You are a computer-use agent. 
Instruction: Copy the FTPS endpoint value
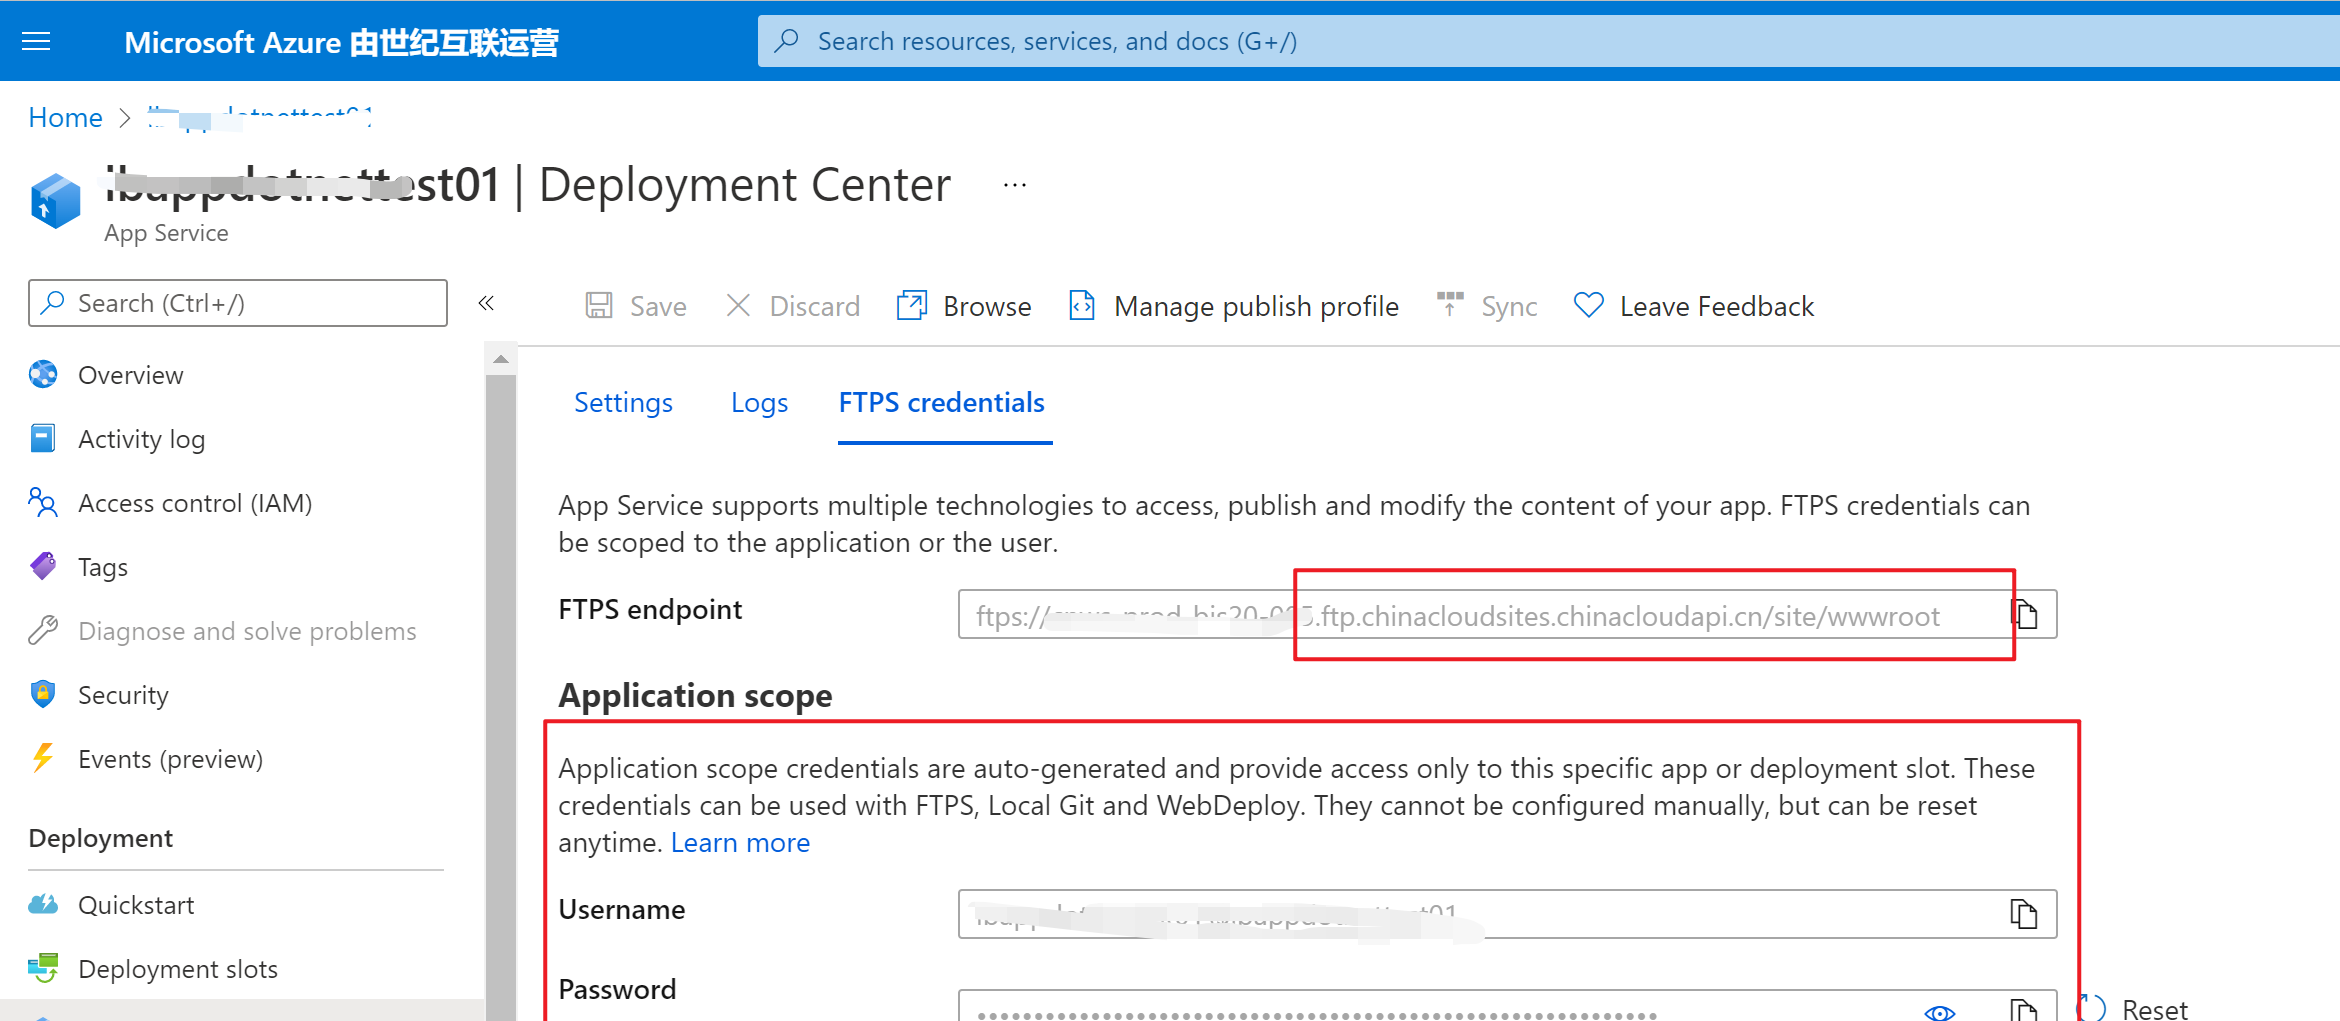2025,614
